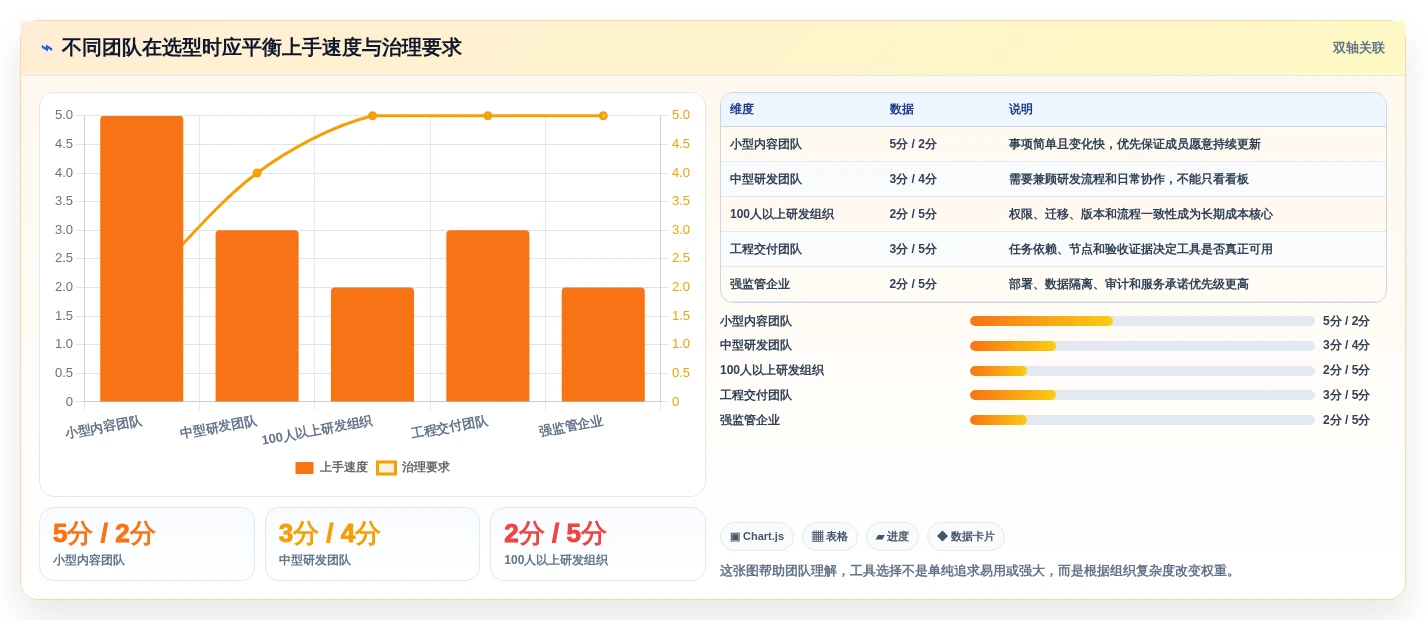Click the 小型内容团队 orange chart bar

point(142,259)
